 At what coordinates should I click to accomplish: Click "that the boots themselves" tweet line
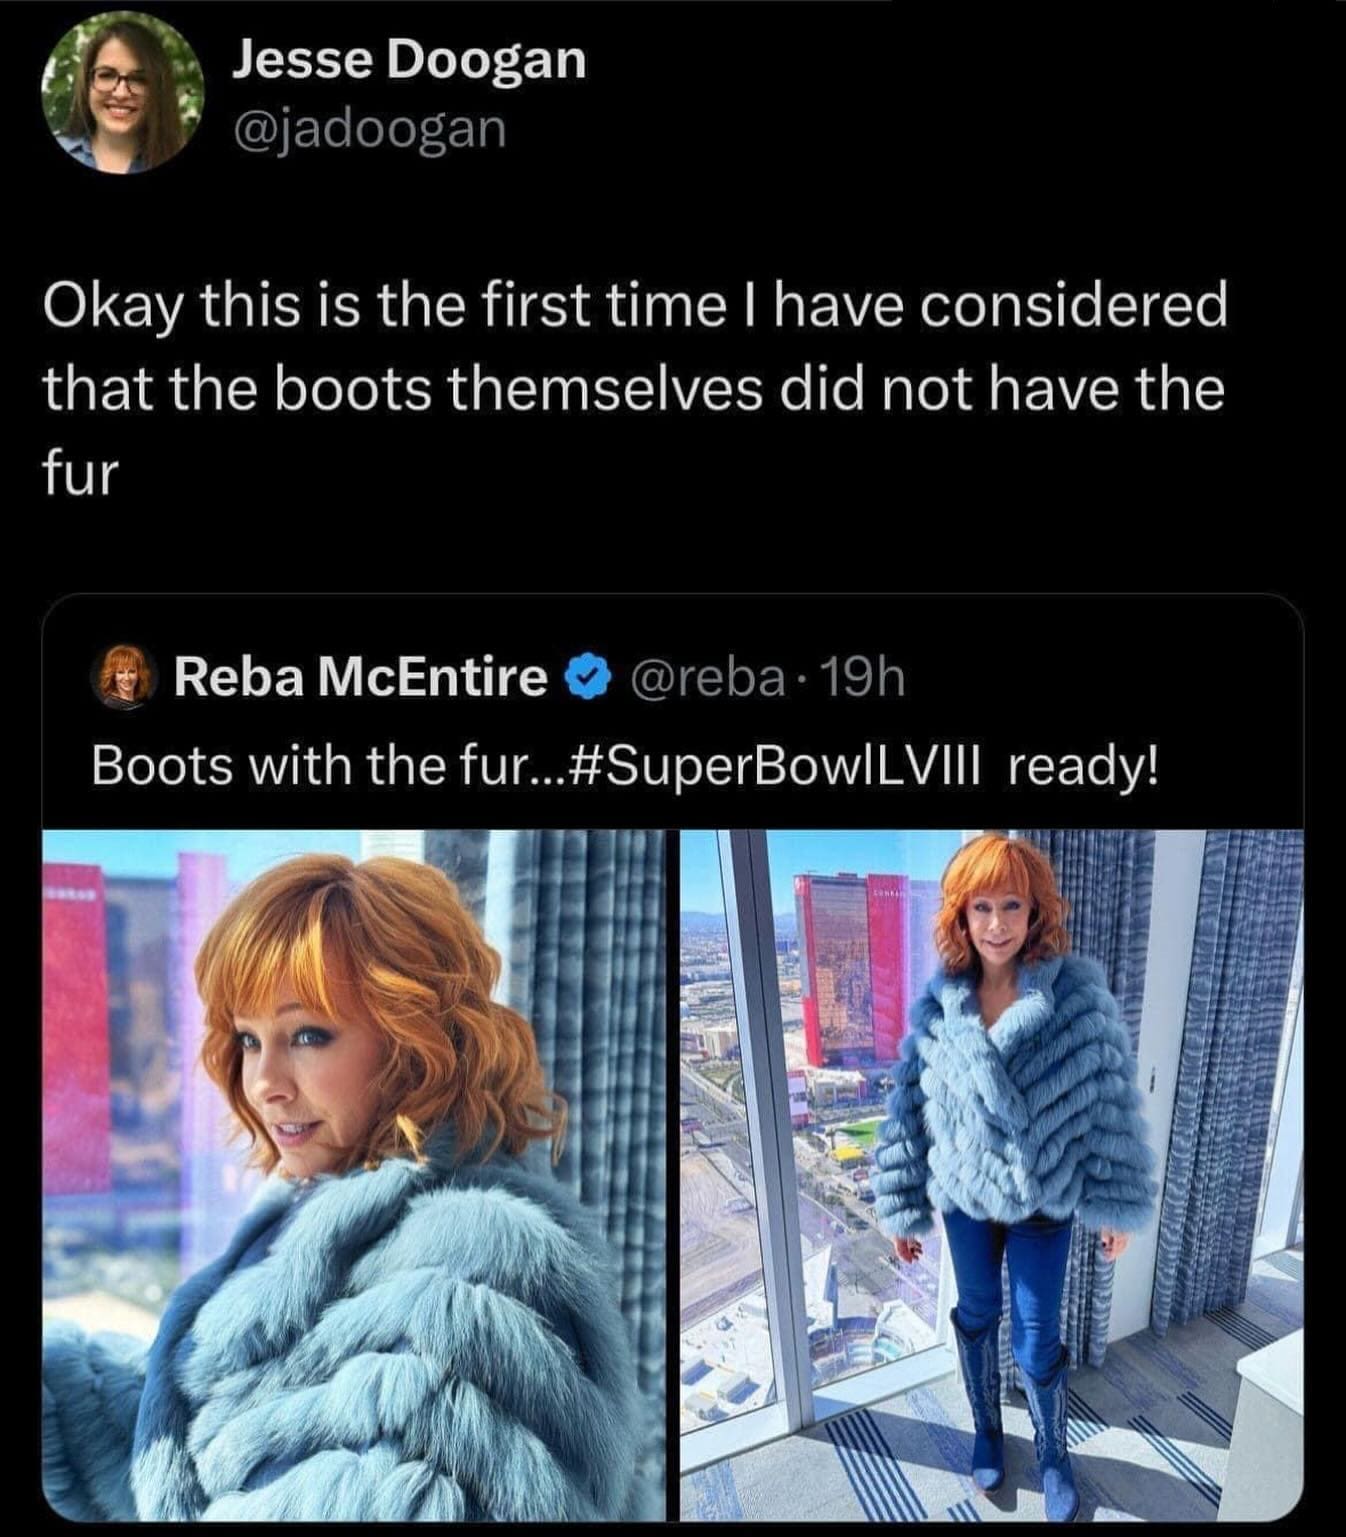coord(400,389)
